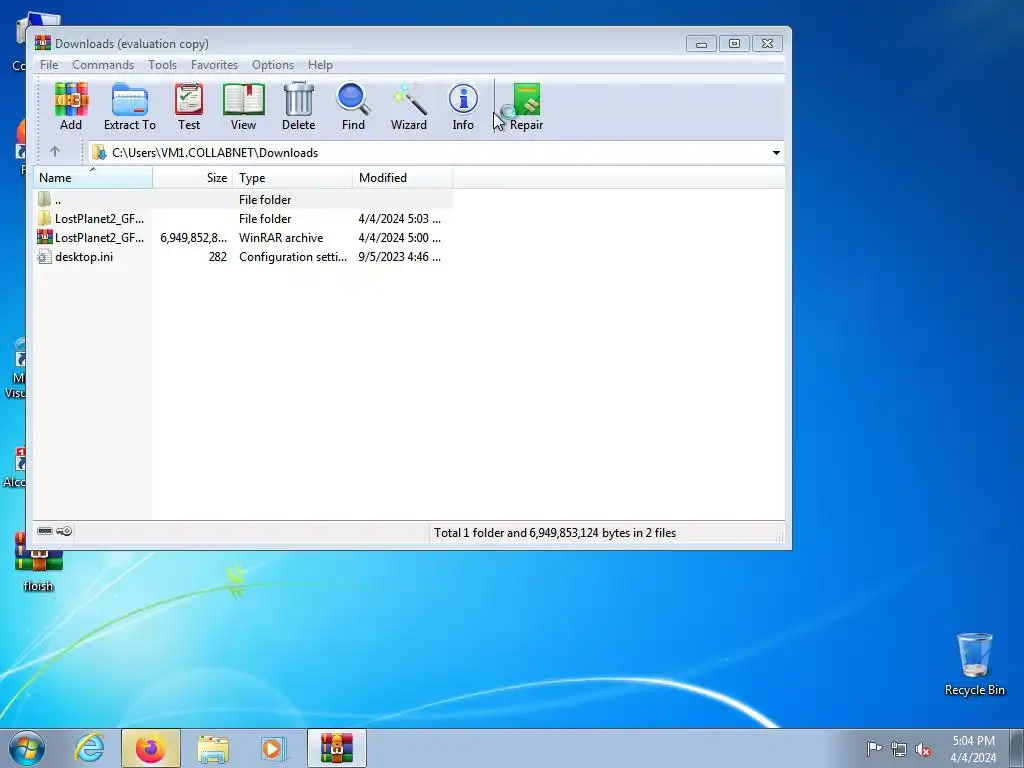Show archive Info
Image resolution: width=1024 pixels, height=768 pixels.
(463, 106)
